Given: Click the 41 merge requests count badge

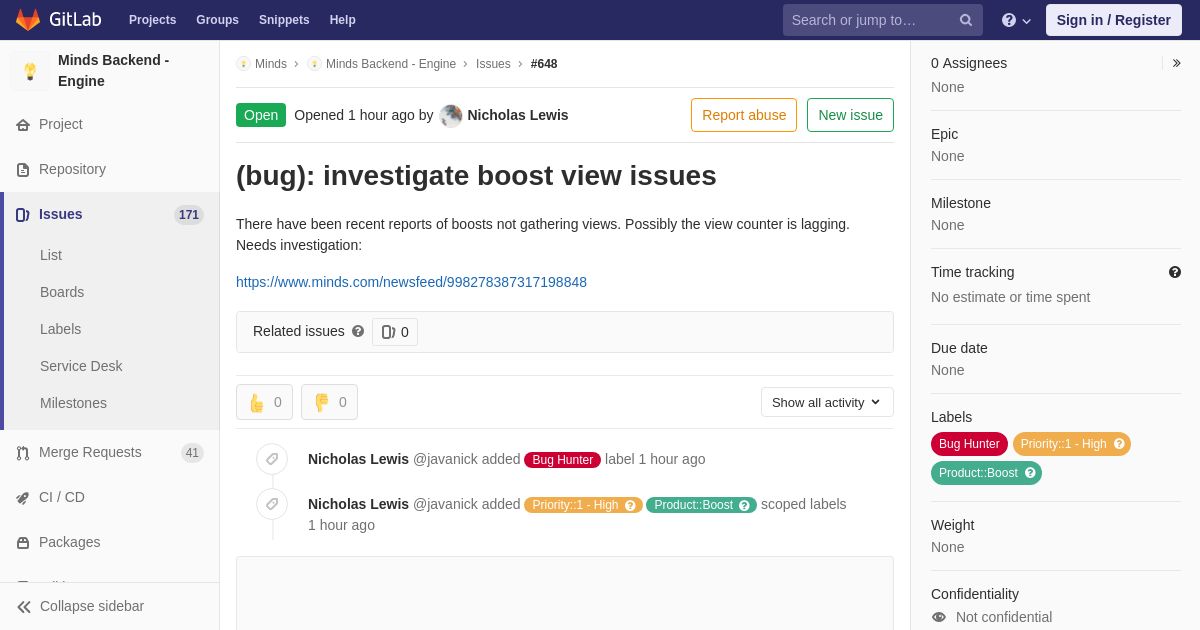Looking at the screenshot, I should (192, 453).
